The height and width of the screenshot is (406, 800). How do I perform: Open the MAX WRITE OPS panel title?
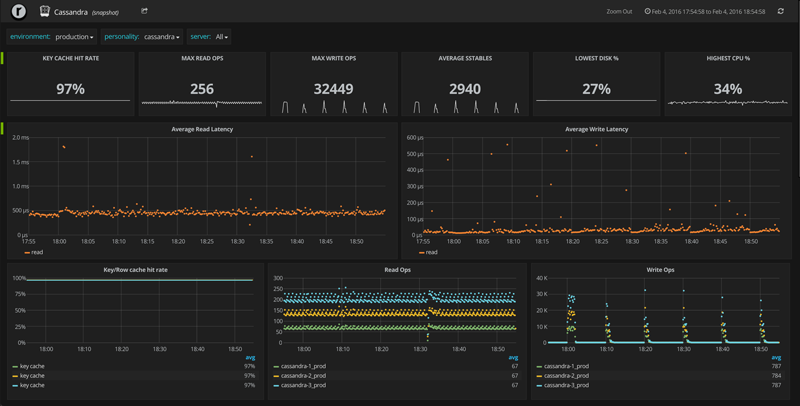point(334,58)
